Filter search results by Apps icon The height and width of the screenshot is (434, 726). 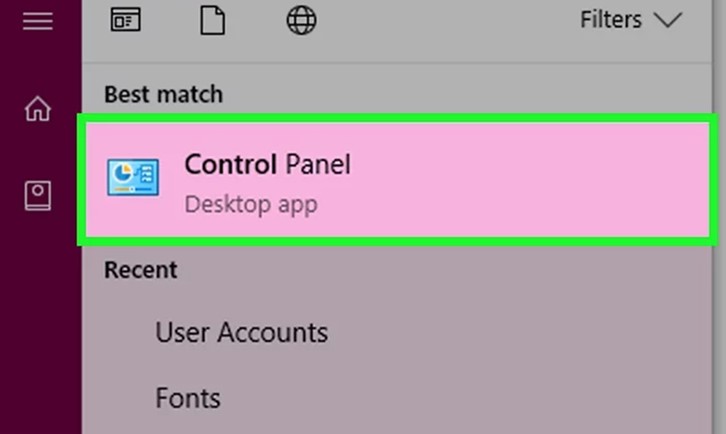[125, 20]
